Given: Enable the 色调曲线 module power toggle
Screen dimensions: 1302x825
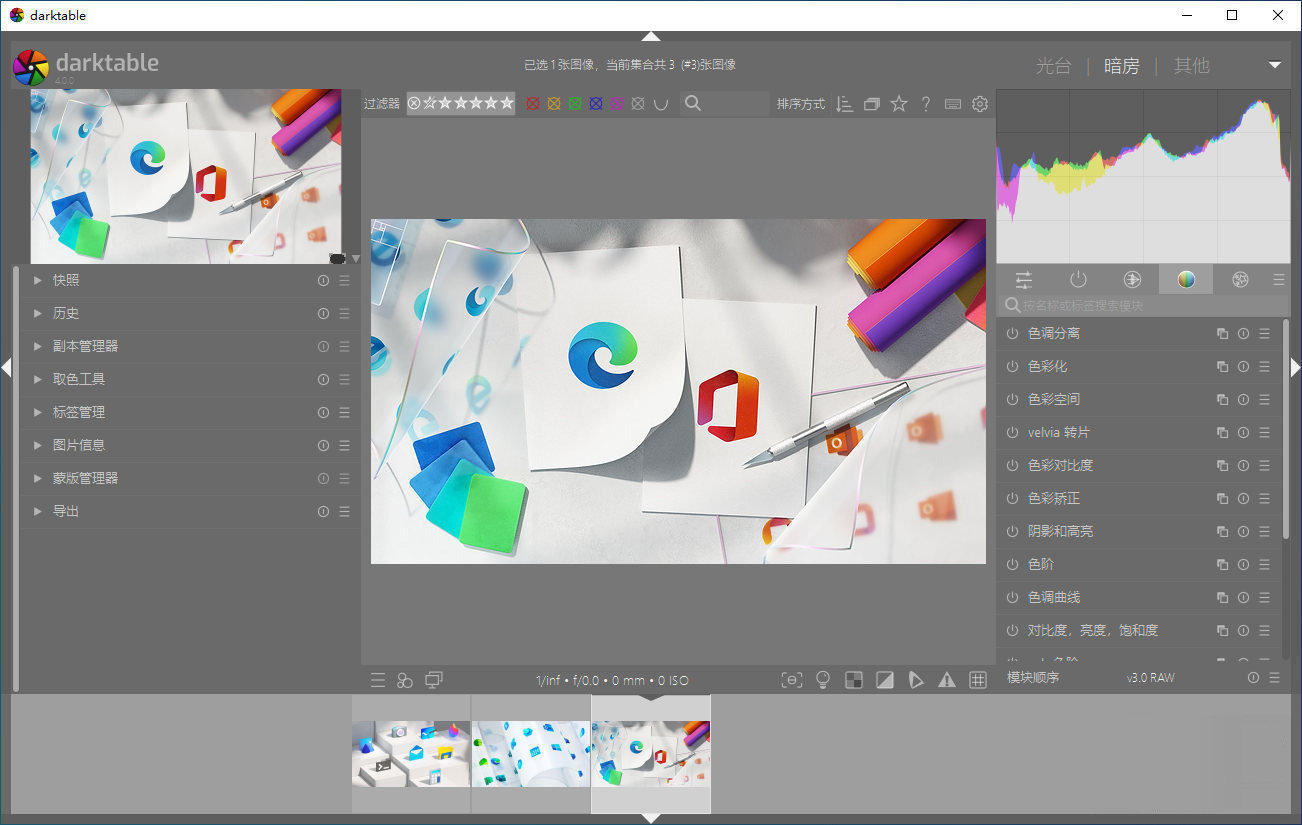Looking at the screenshot, I should (1011, 597).
